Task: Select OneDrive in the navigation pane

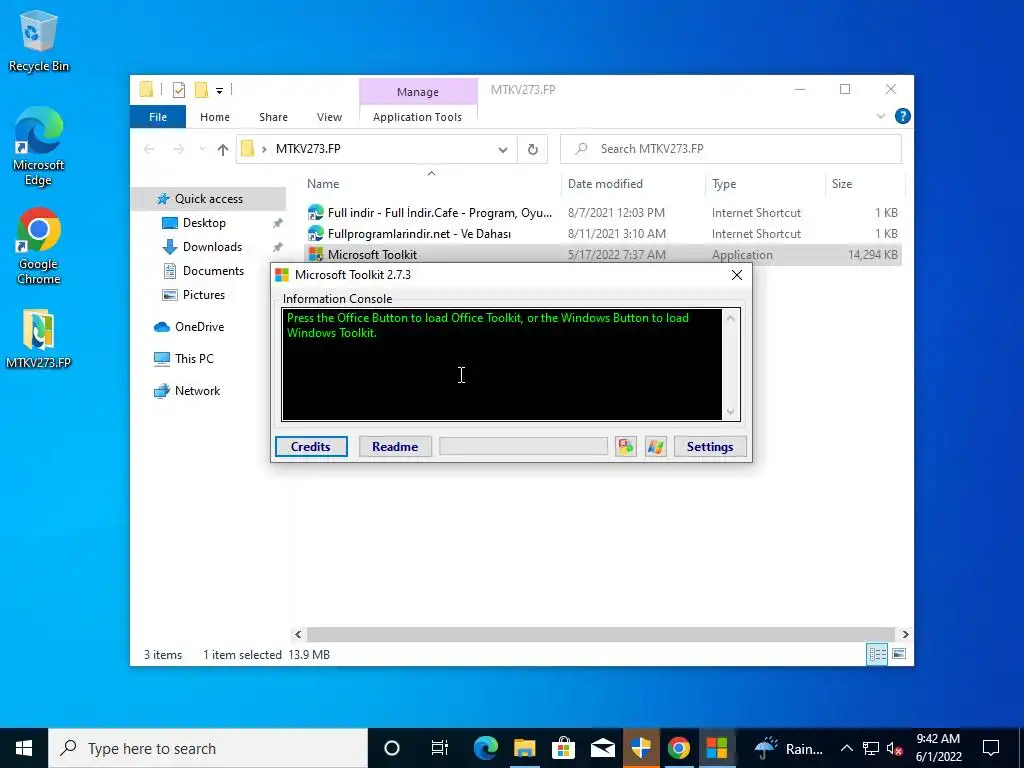Action: point(199,327)
